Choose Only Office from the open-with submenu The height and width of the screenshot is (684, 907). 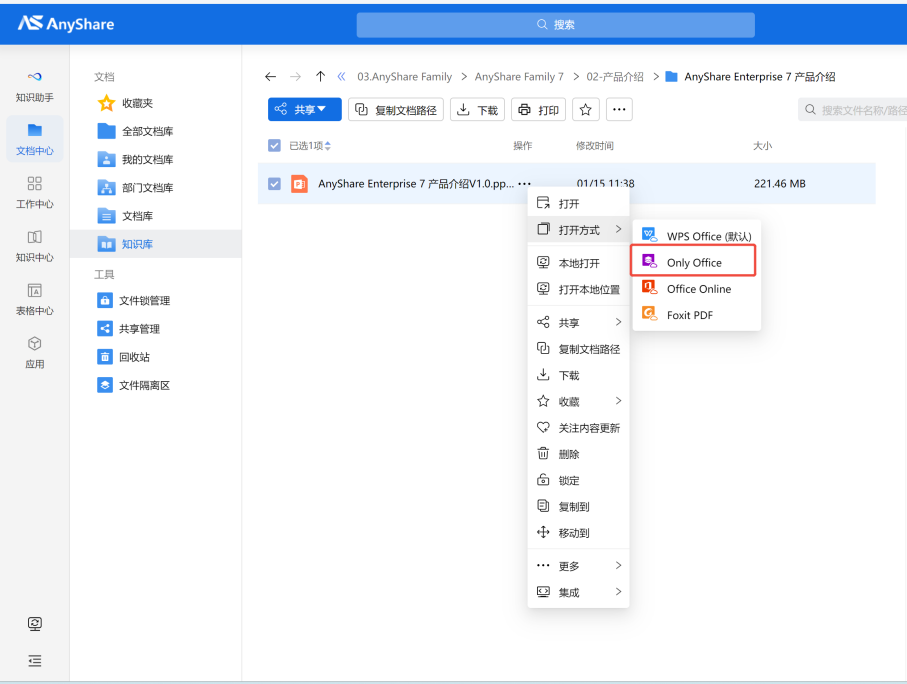pyautogui.click(x=693, y=262)
